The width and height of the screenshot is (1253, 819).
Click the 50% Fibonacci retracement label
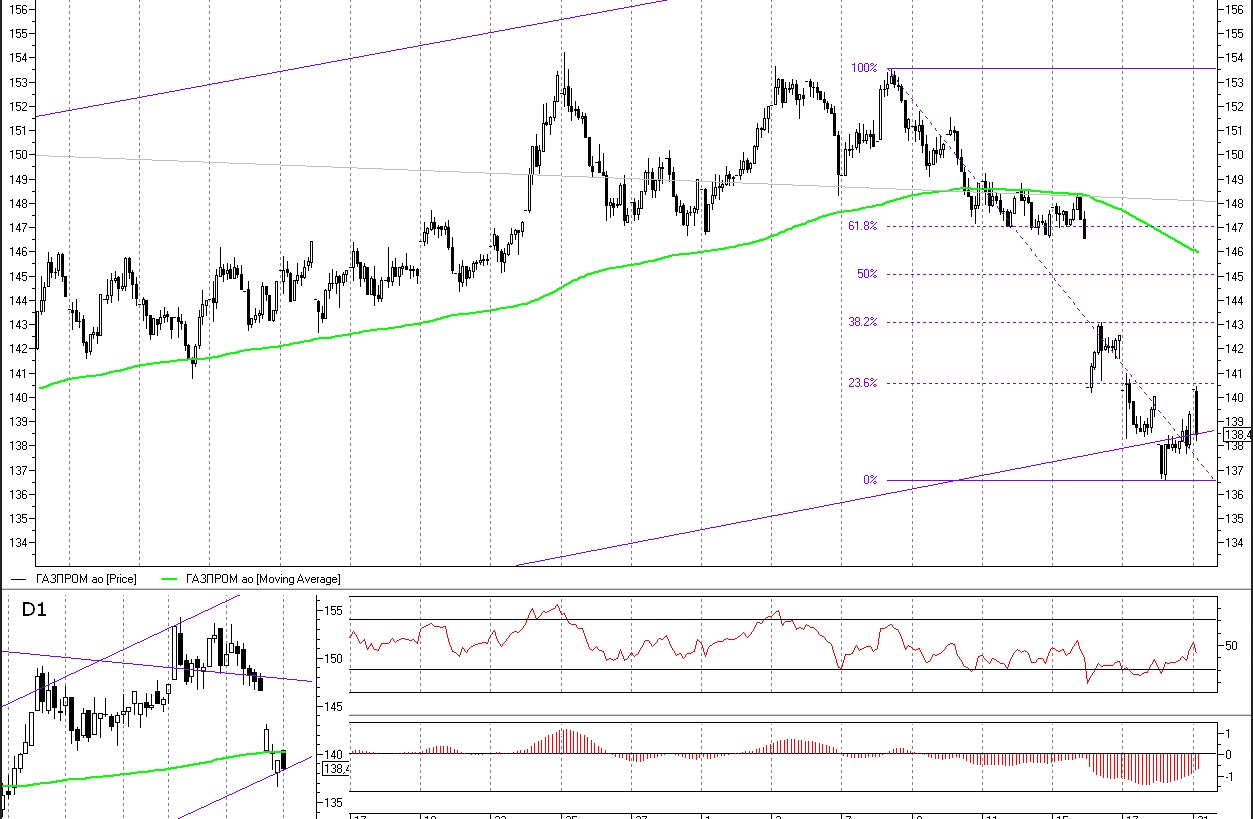coord(866,274)
